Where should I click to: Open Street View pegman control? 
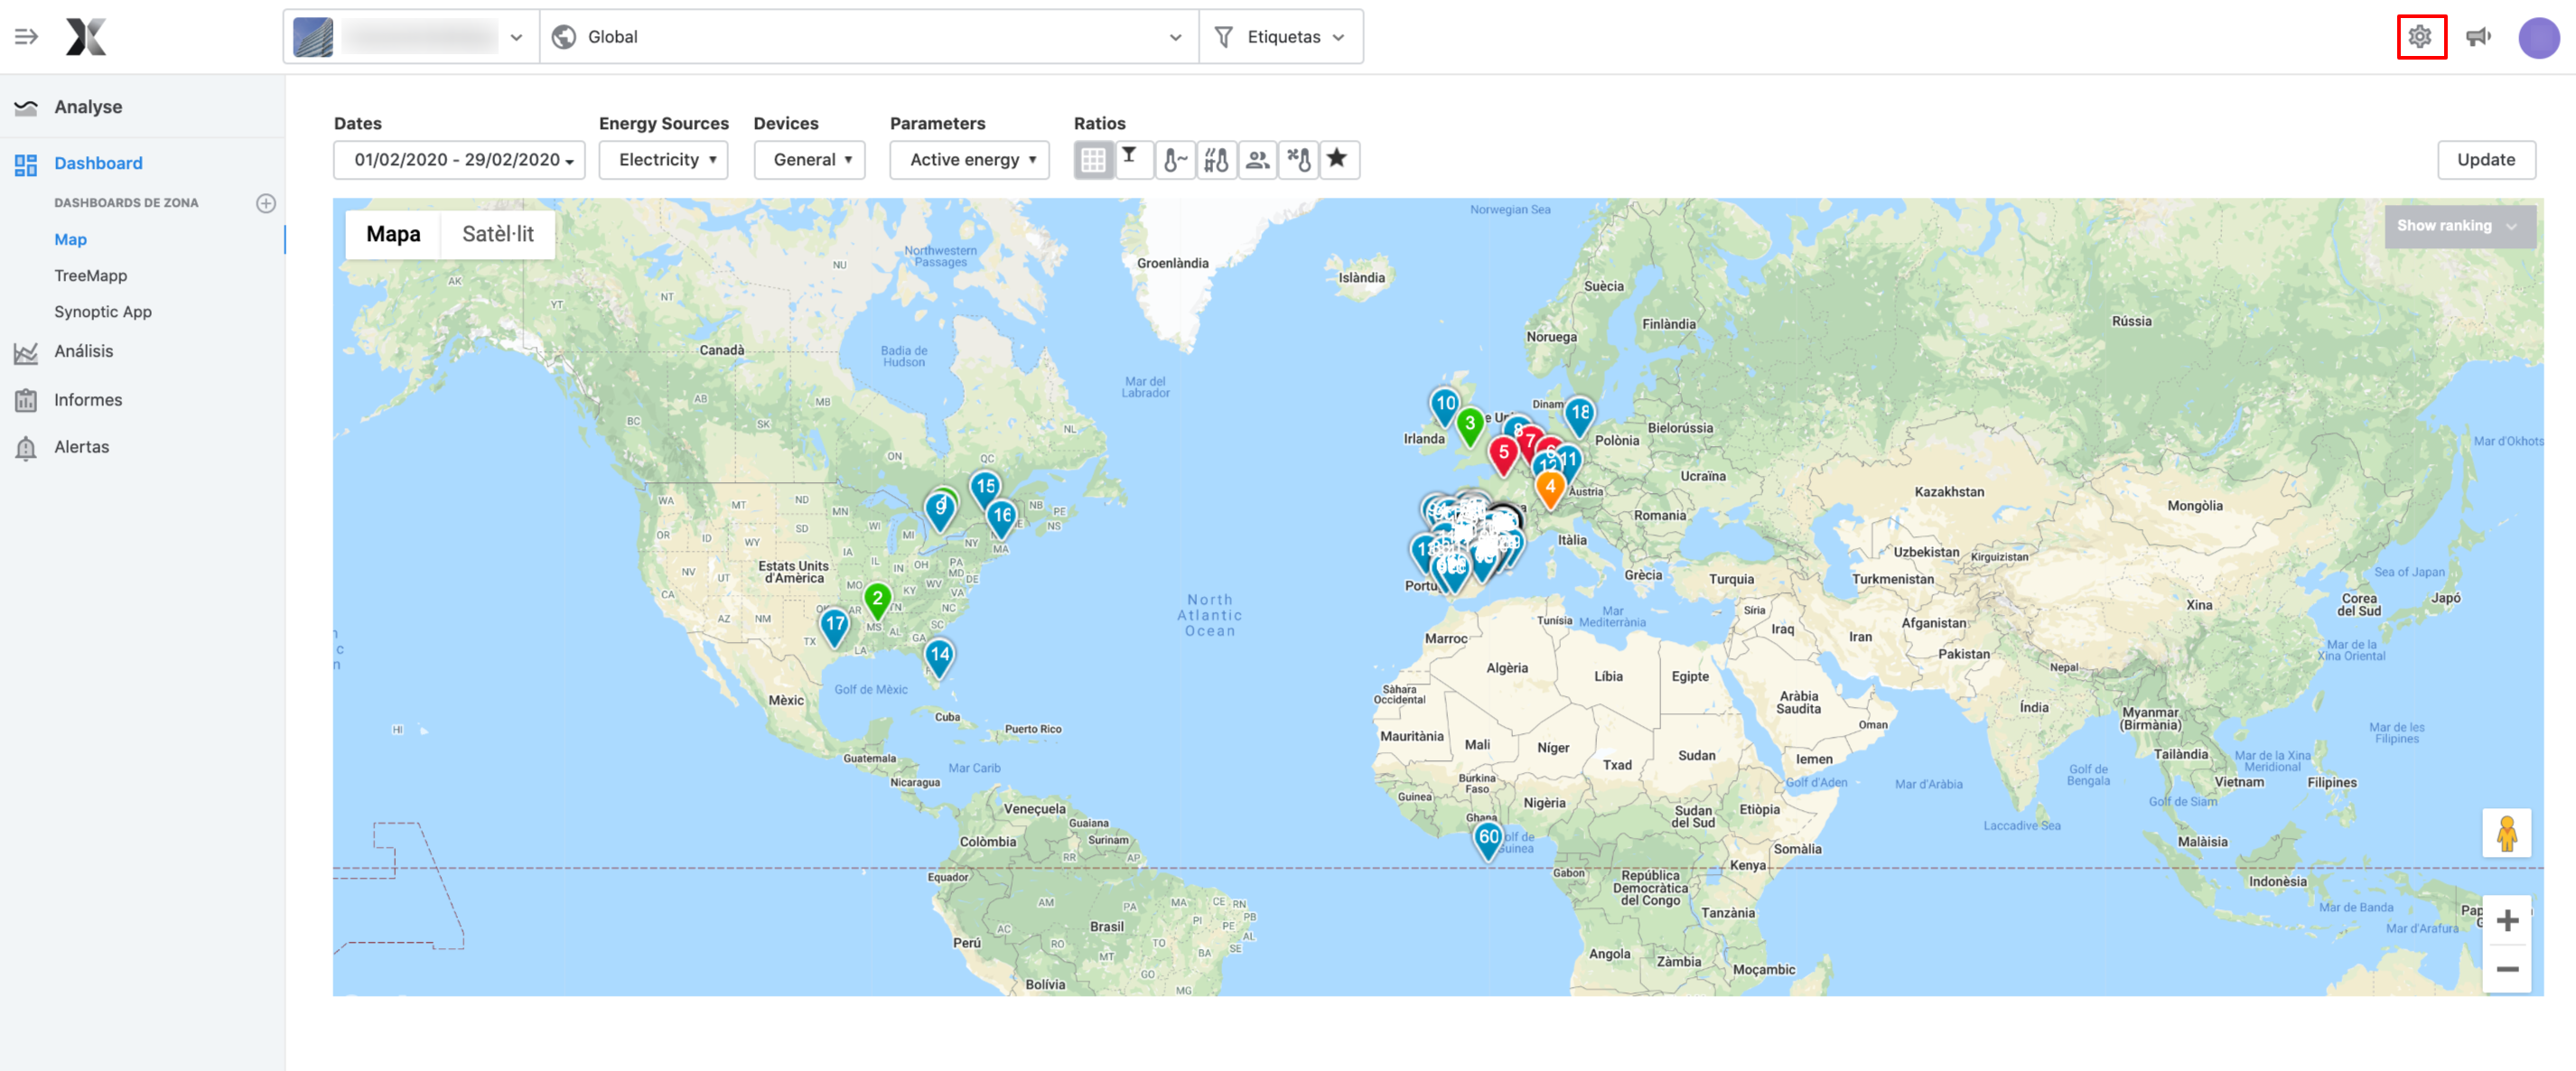(2506, 833)
